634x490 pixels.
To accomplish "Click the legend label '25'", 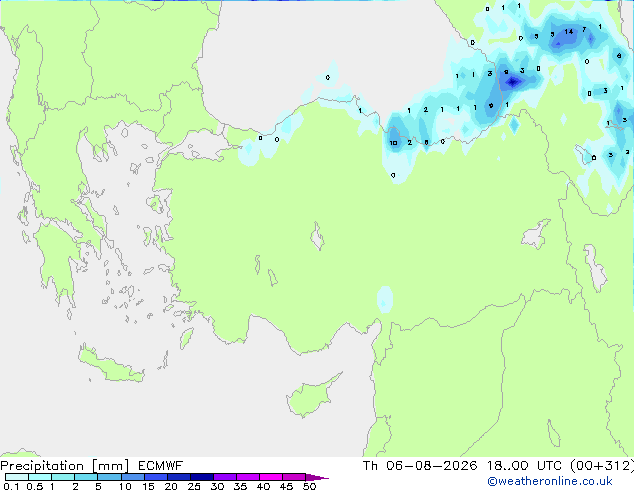I will [x=194, y=486].
